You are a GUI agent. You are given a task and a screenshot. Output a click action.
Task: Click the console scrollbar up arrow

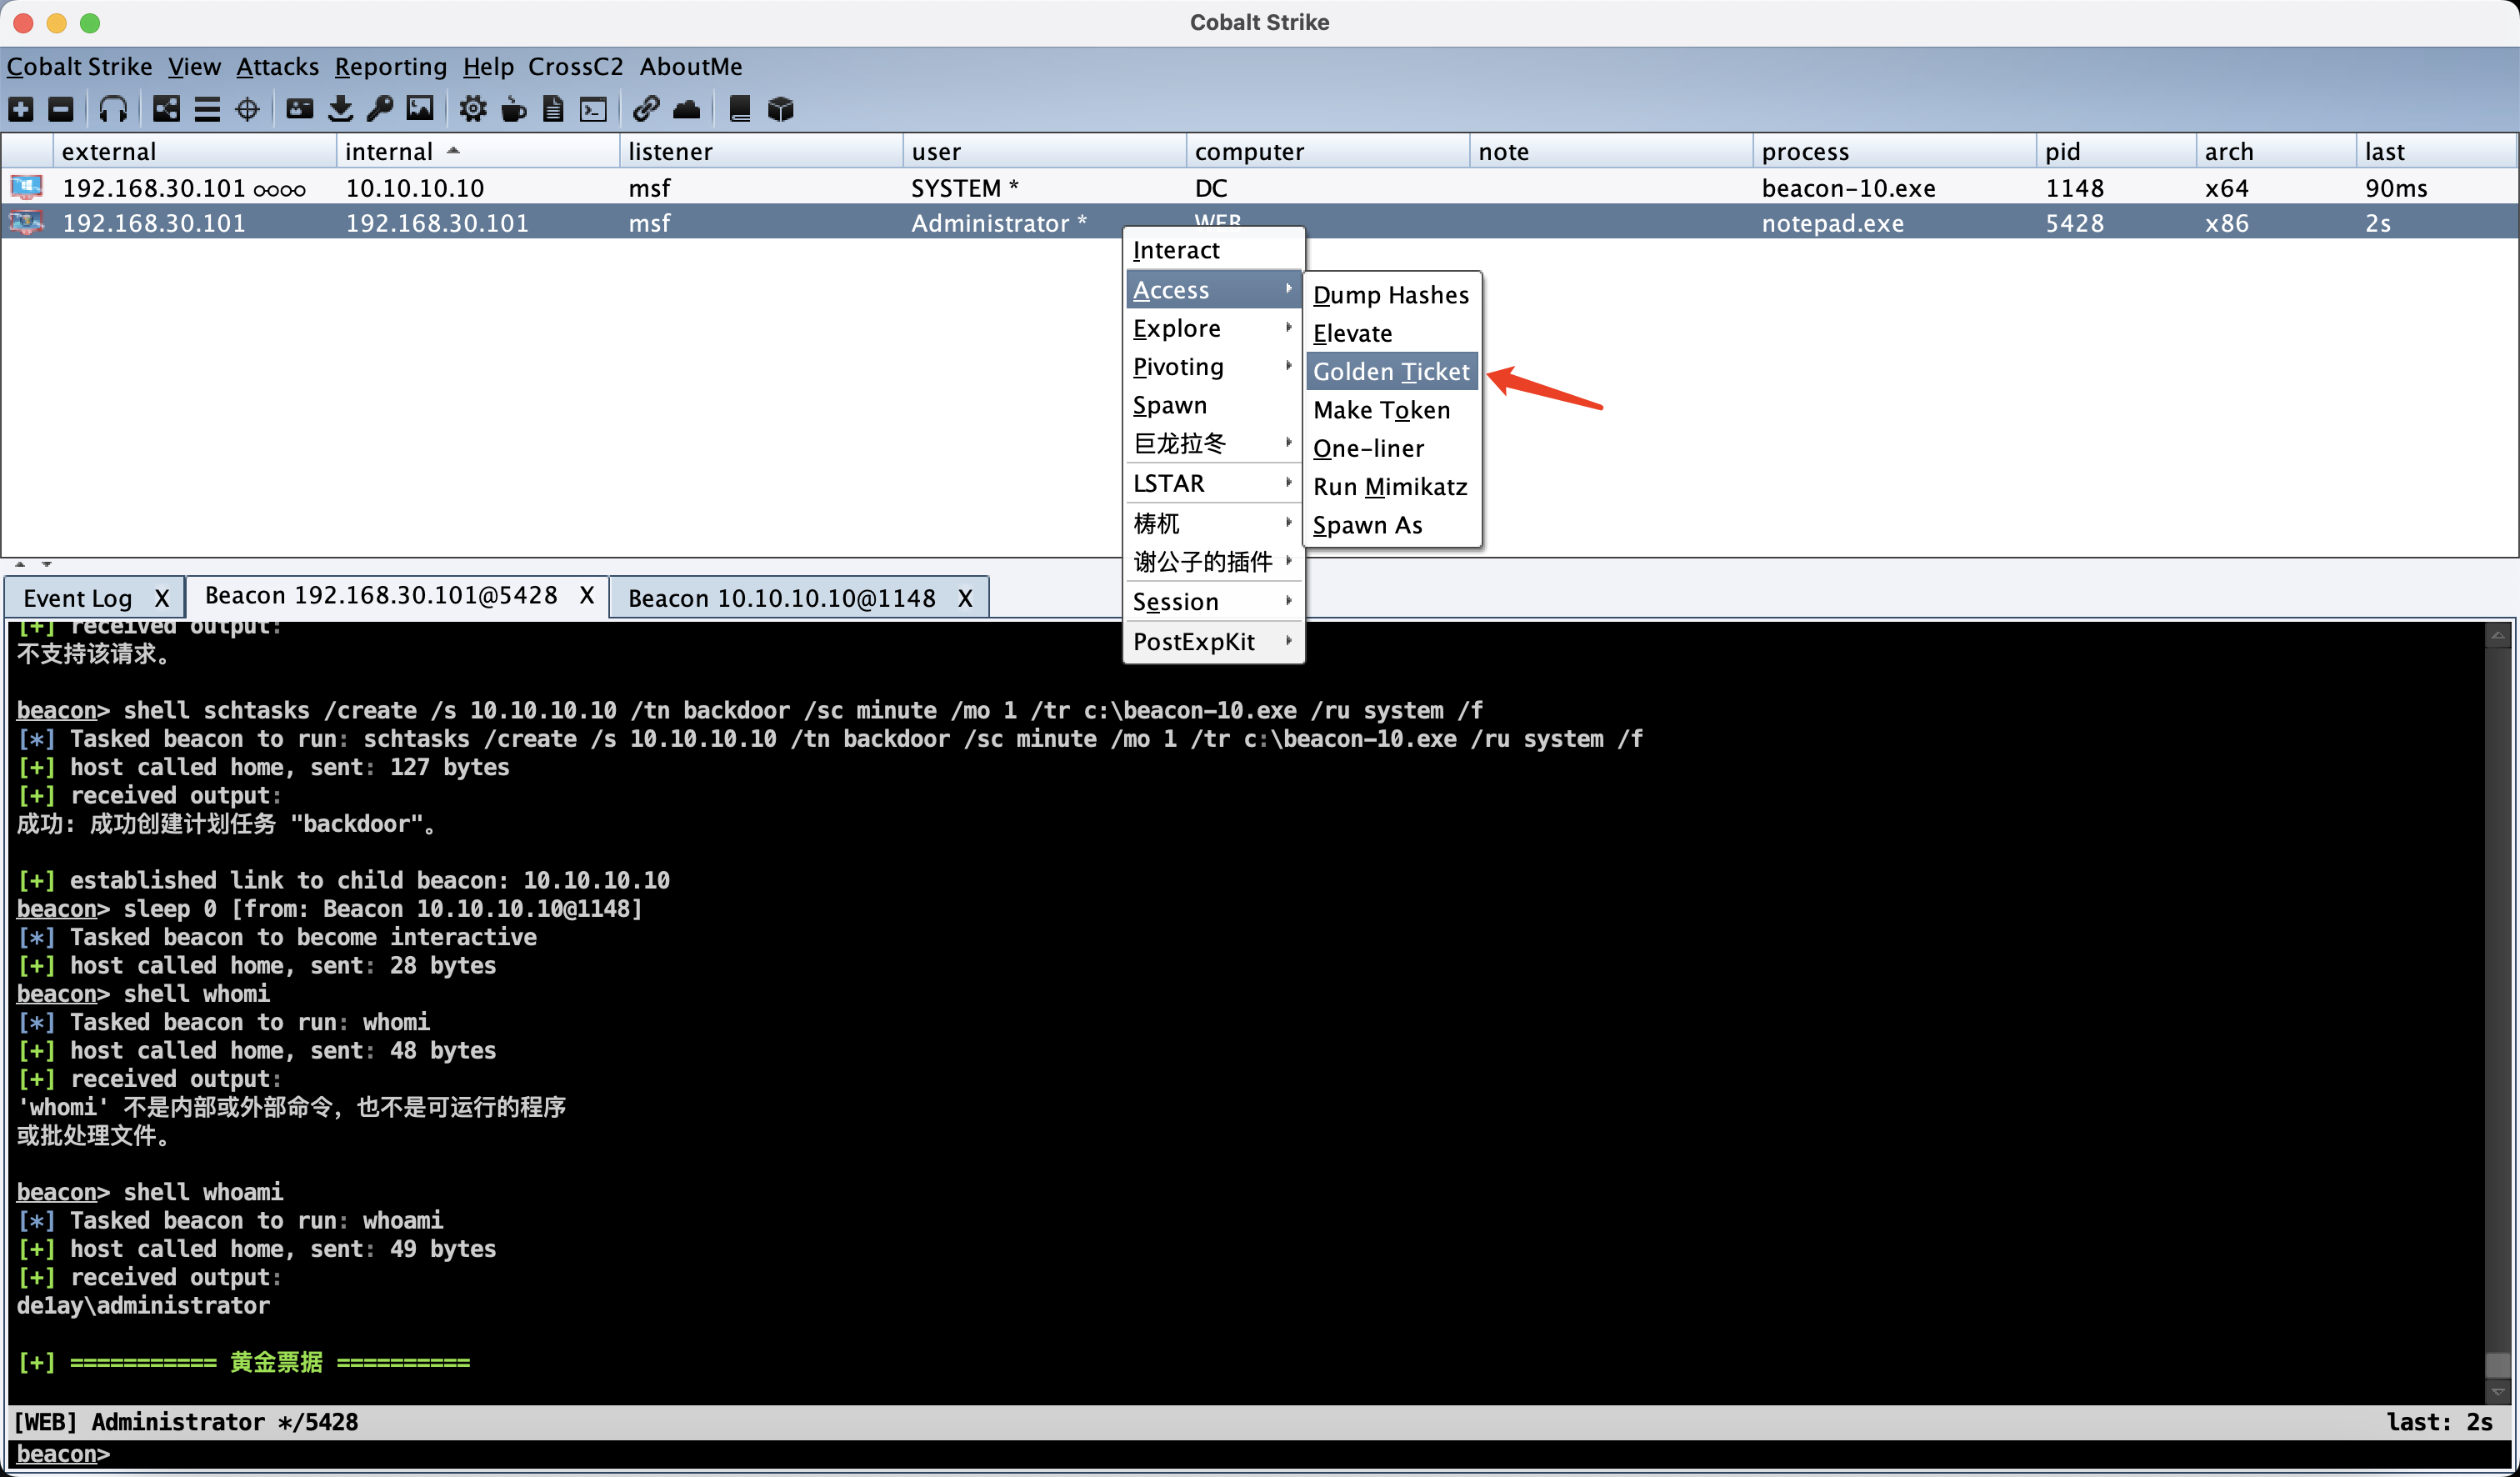pyautogui.click(x=2497, y=634)
